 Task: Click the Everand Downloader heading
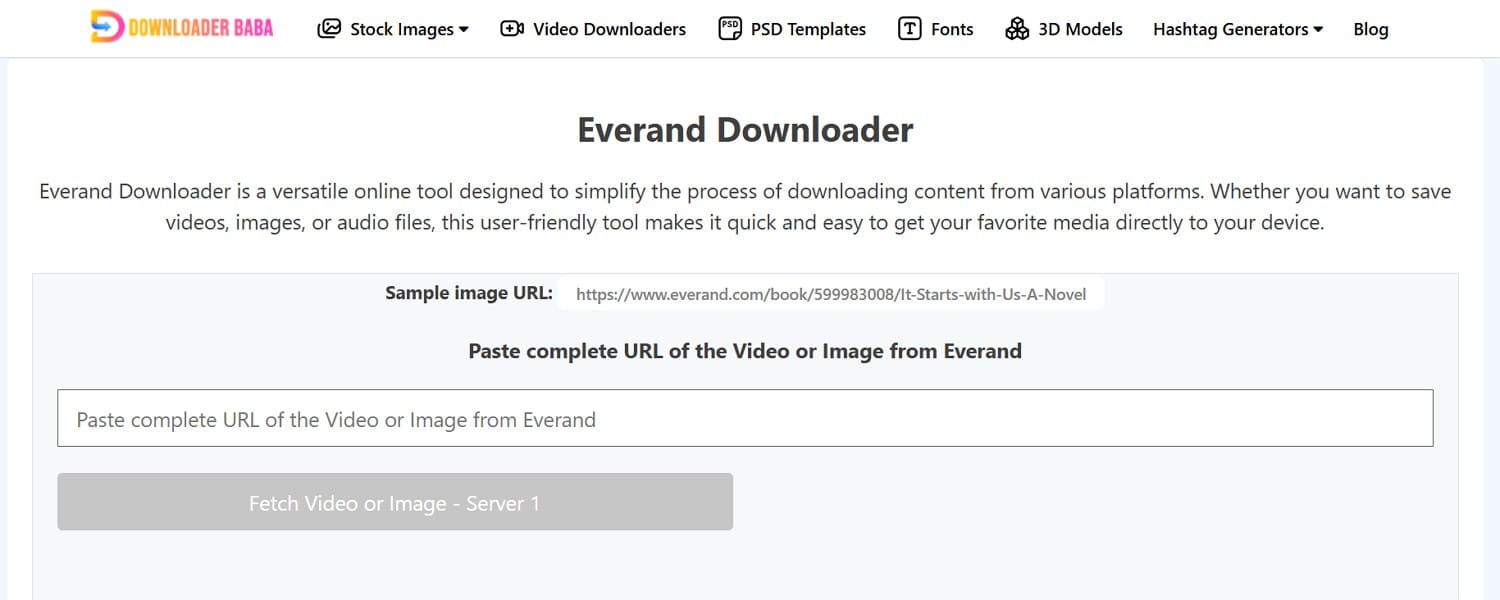coord(745,130)
